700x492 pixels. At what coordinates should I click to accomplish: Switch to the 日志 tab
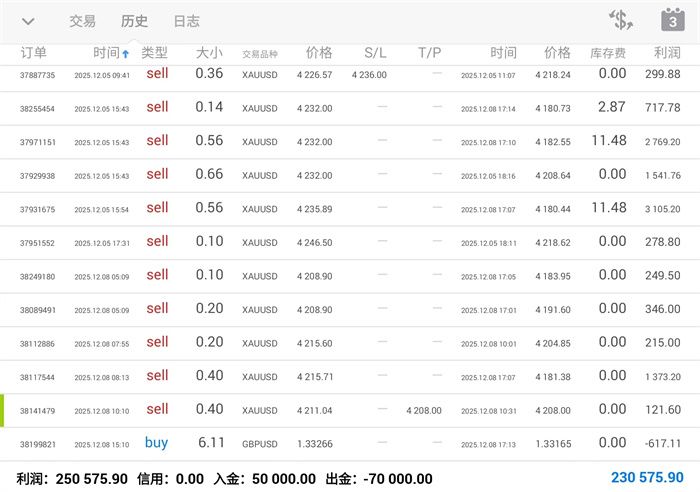(x=187, y=21)
